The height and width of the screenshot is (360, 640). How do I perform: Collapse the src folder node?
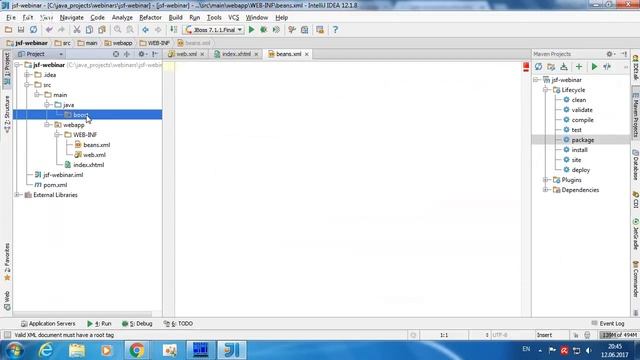pos(27,85)
